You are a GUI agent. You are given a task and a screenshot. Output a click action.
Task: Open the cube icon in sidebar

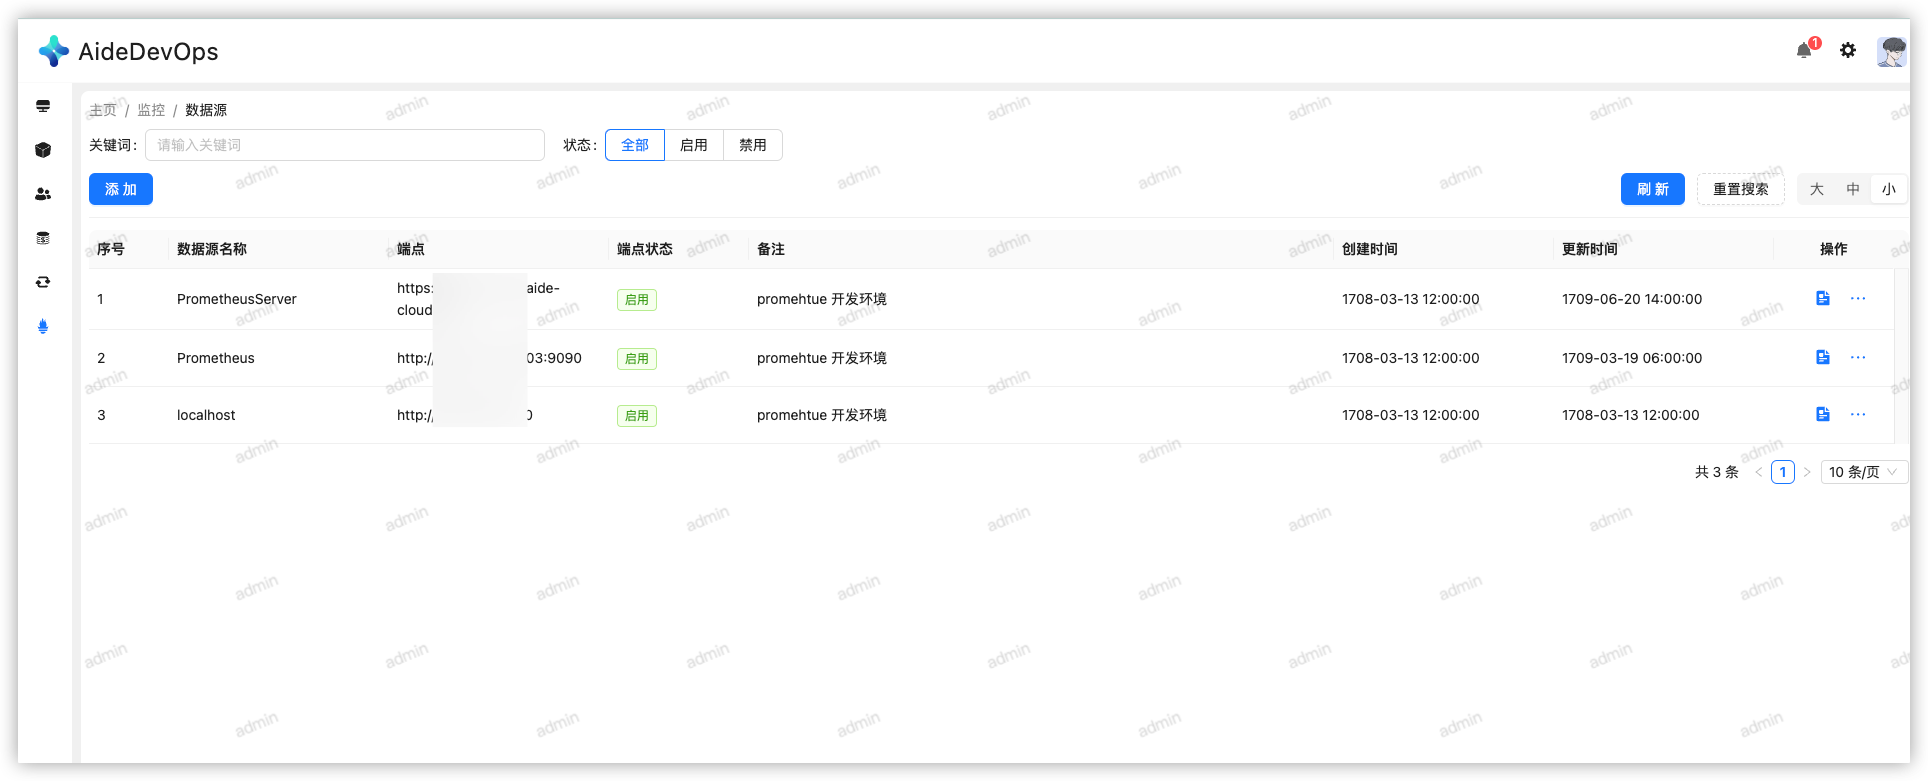43,150
